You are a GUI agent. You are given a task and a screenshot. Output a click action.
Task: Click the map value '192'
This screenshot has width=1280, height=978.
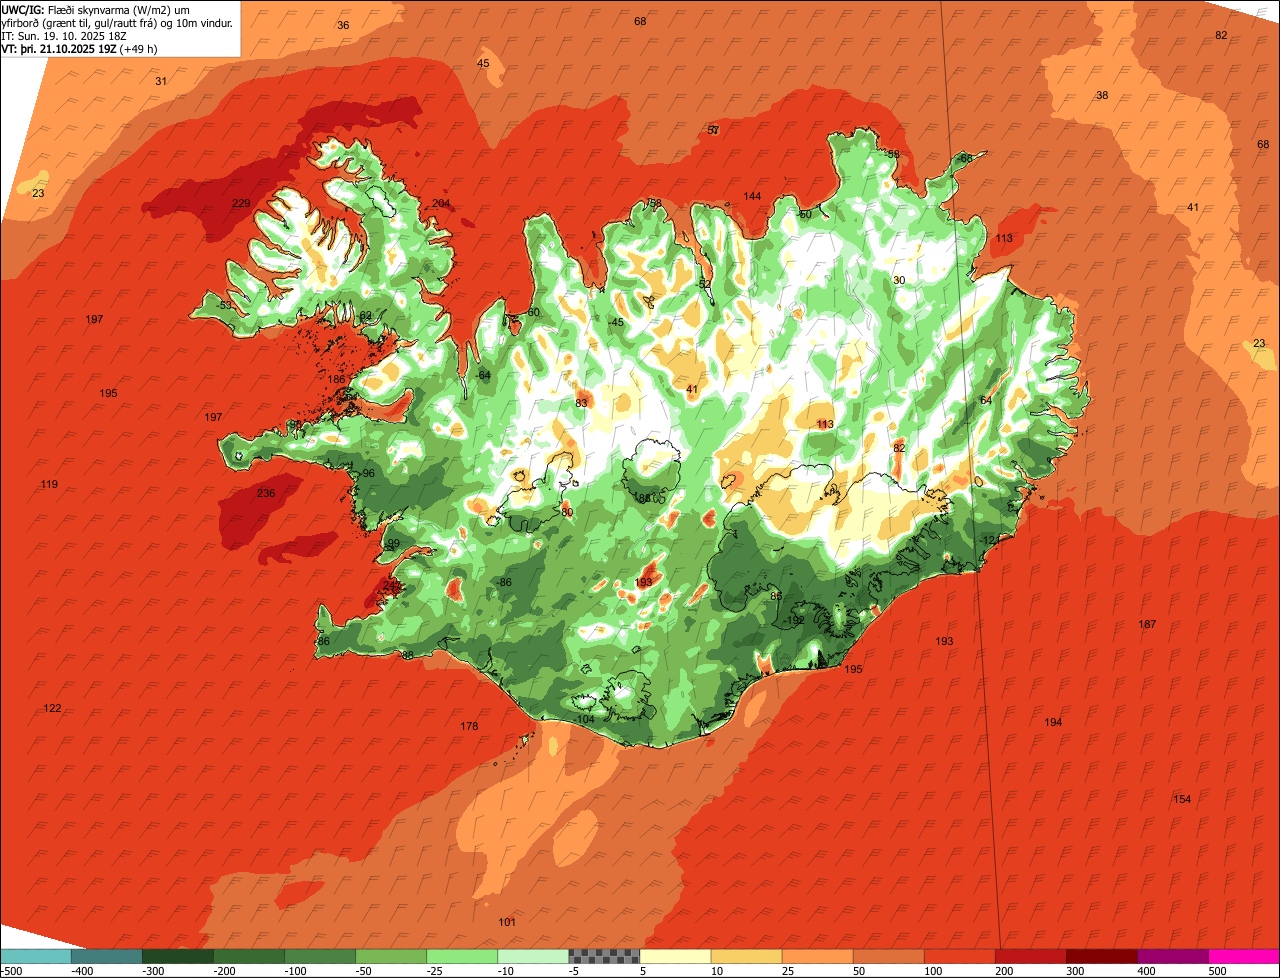(796, 620)
